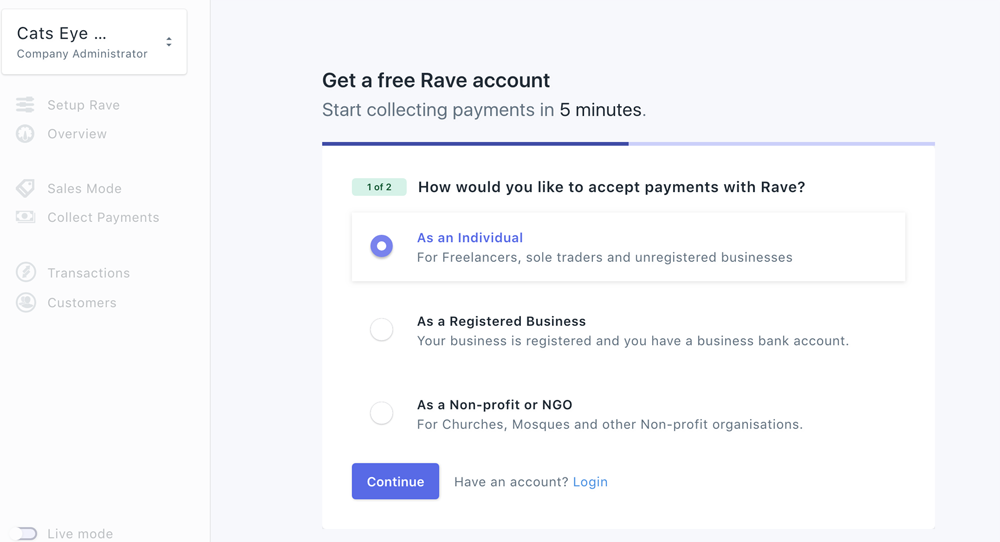Select As a Registered Business radio button

click(x=381, y=330)
